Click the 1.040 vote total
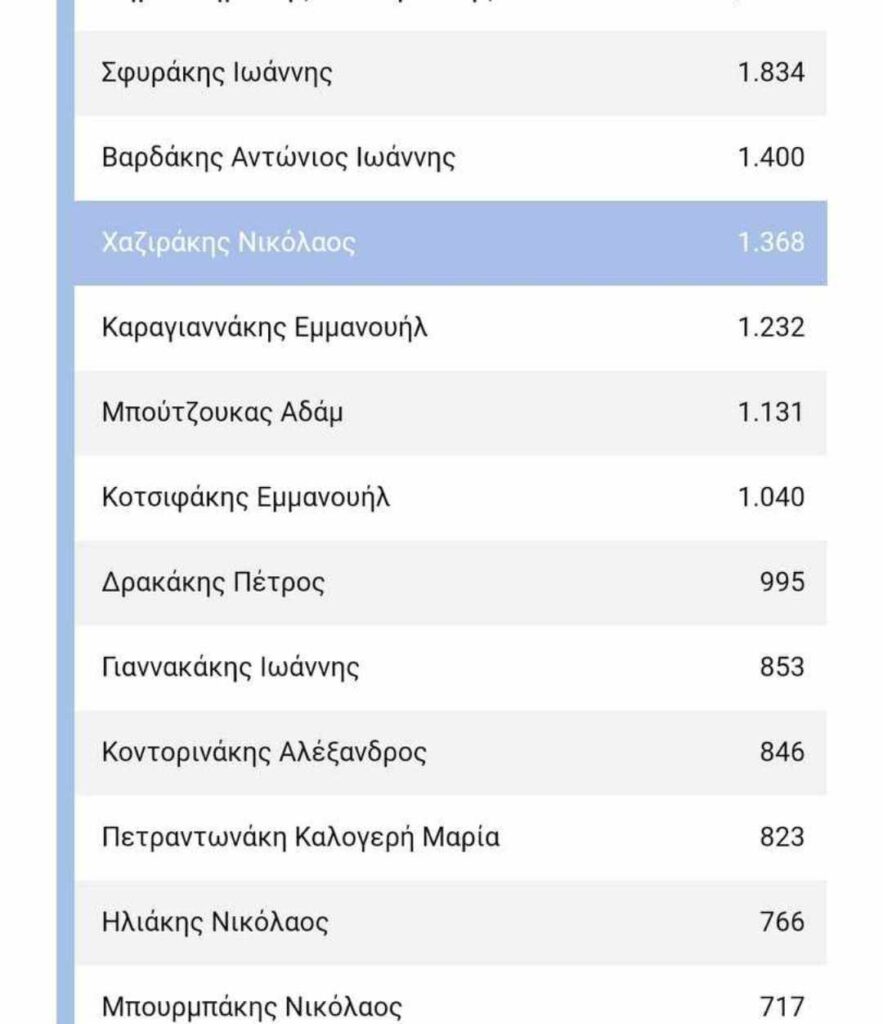Image resolution: width=883 pixels, height=1024 pixels. [770, 498]
